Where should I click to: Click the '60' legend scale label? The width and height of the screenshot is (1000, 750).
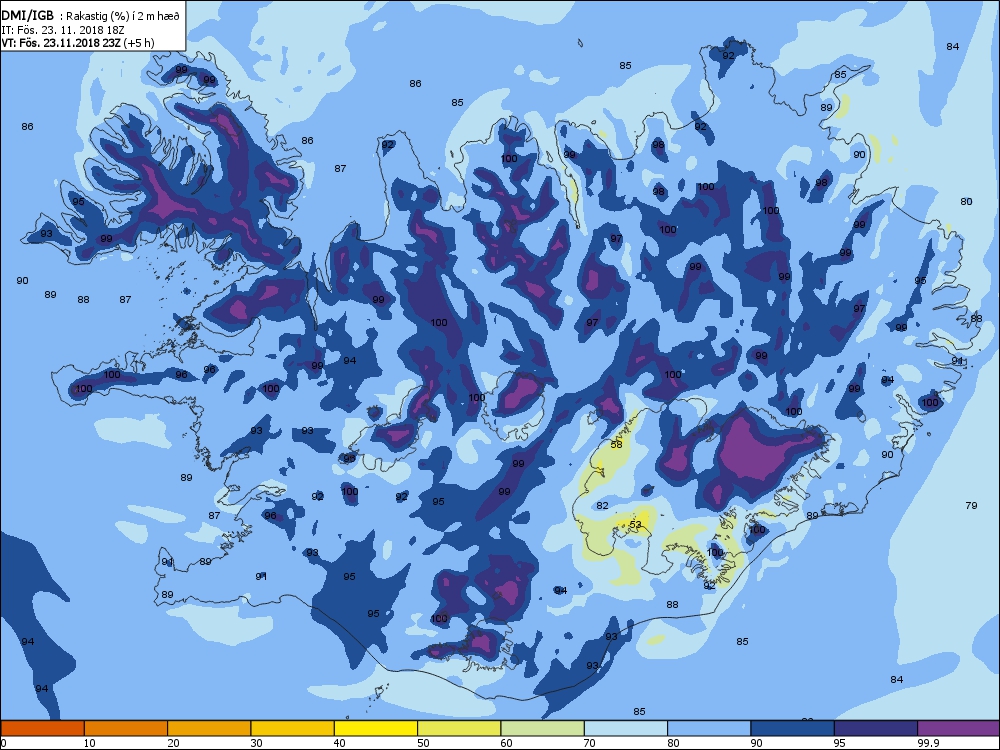pos(506,743)
